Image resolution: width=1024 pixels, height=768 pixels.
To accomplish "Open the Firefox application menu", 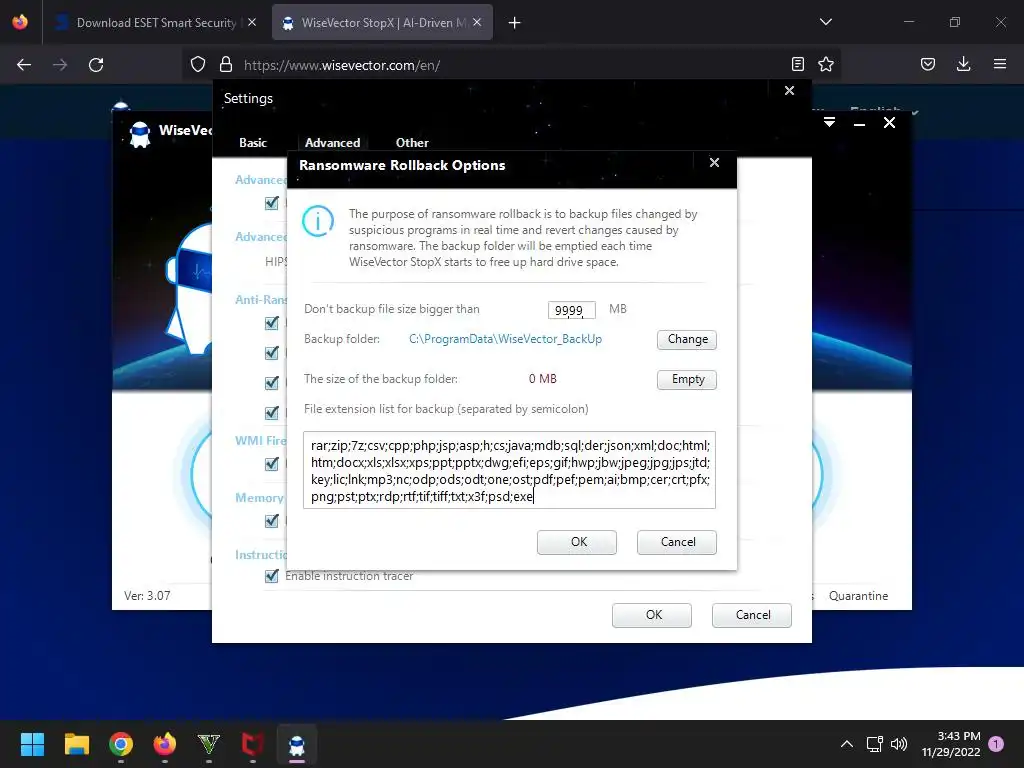I will (999, 64).
